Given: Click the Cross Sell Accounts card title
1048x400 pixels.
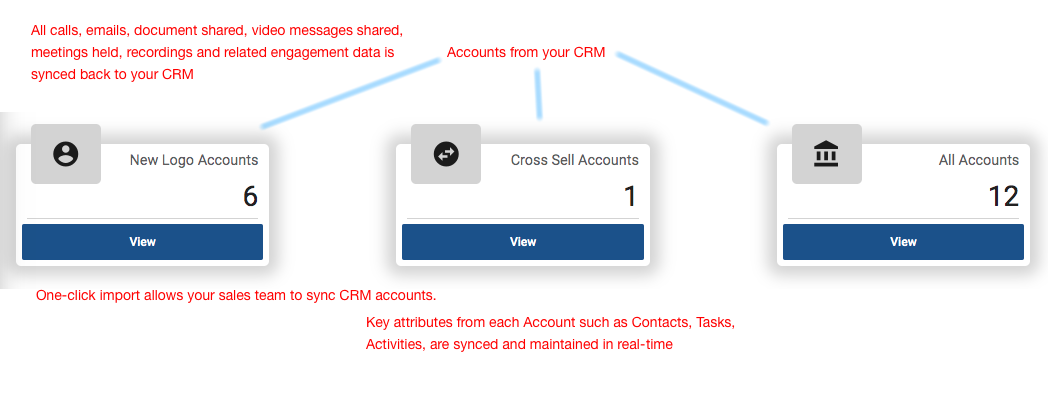Looking at the screenshot, I should 575,160.
